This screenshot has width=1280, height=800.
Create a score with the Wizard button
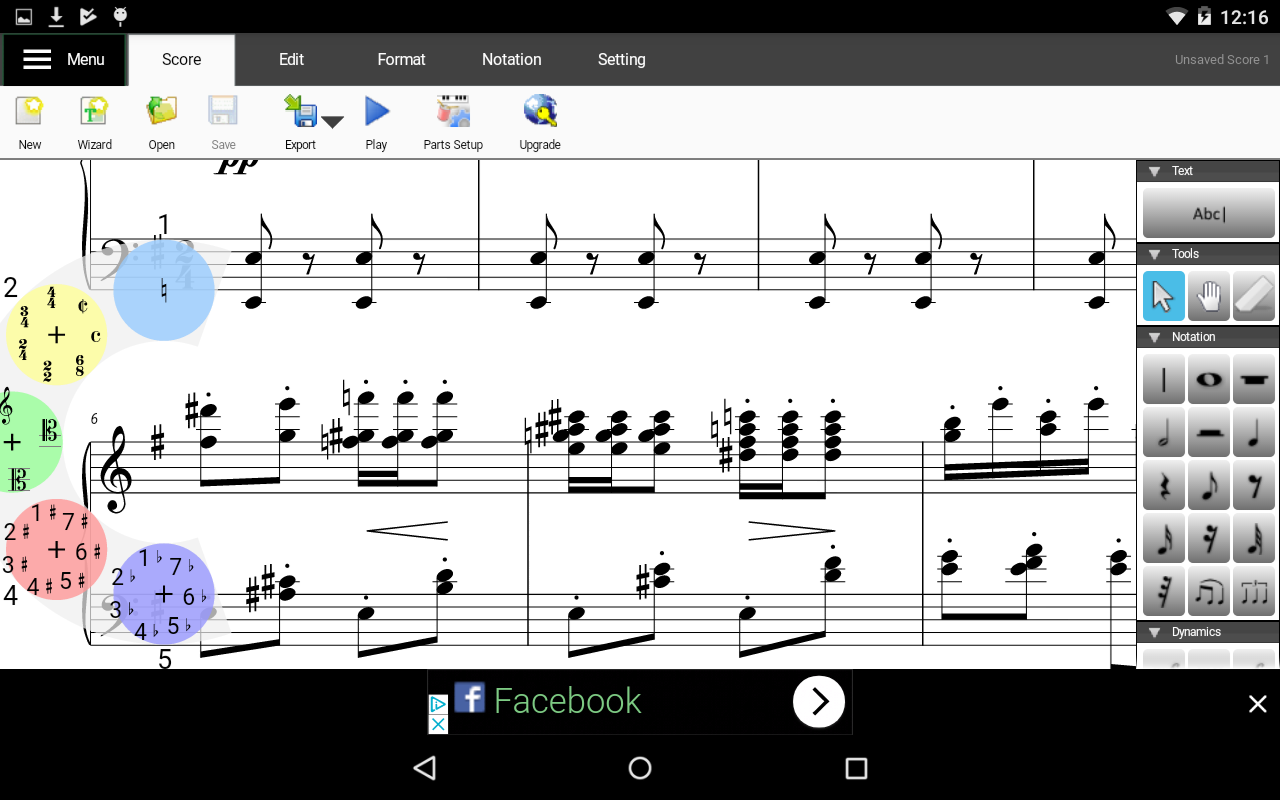(94, 111)
